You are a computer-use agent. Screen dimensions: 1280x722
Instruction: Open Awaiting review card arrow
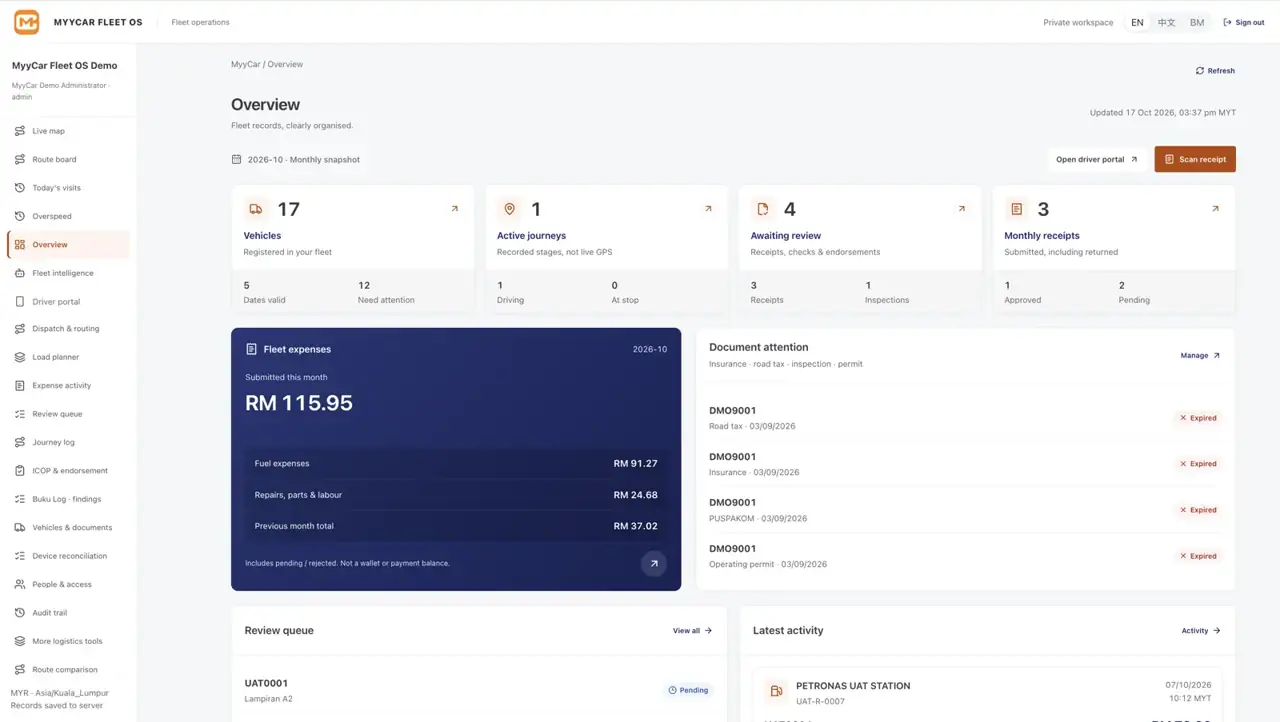coord(962,209)
